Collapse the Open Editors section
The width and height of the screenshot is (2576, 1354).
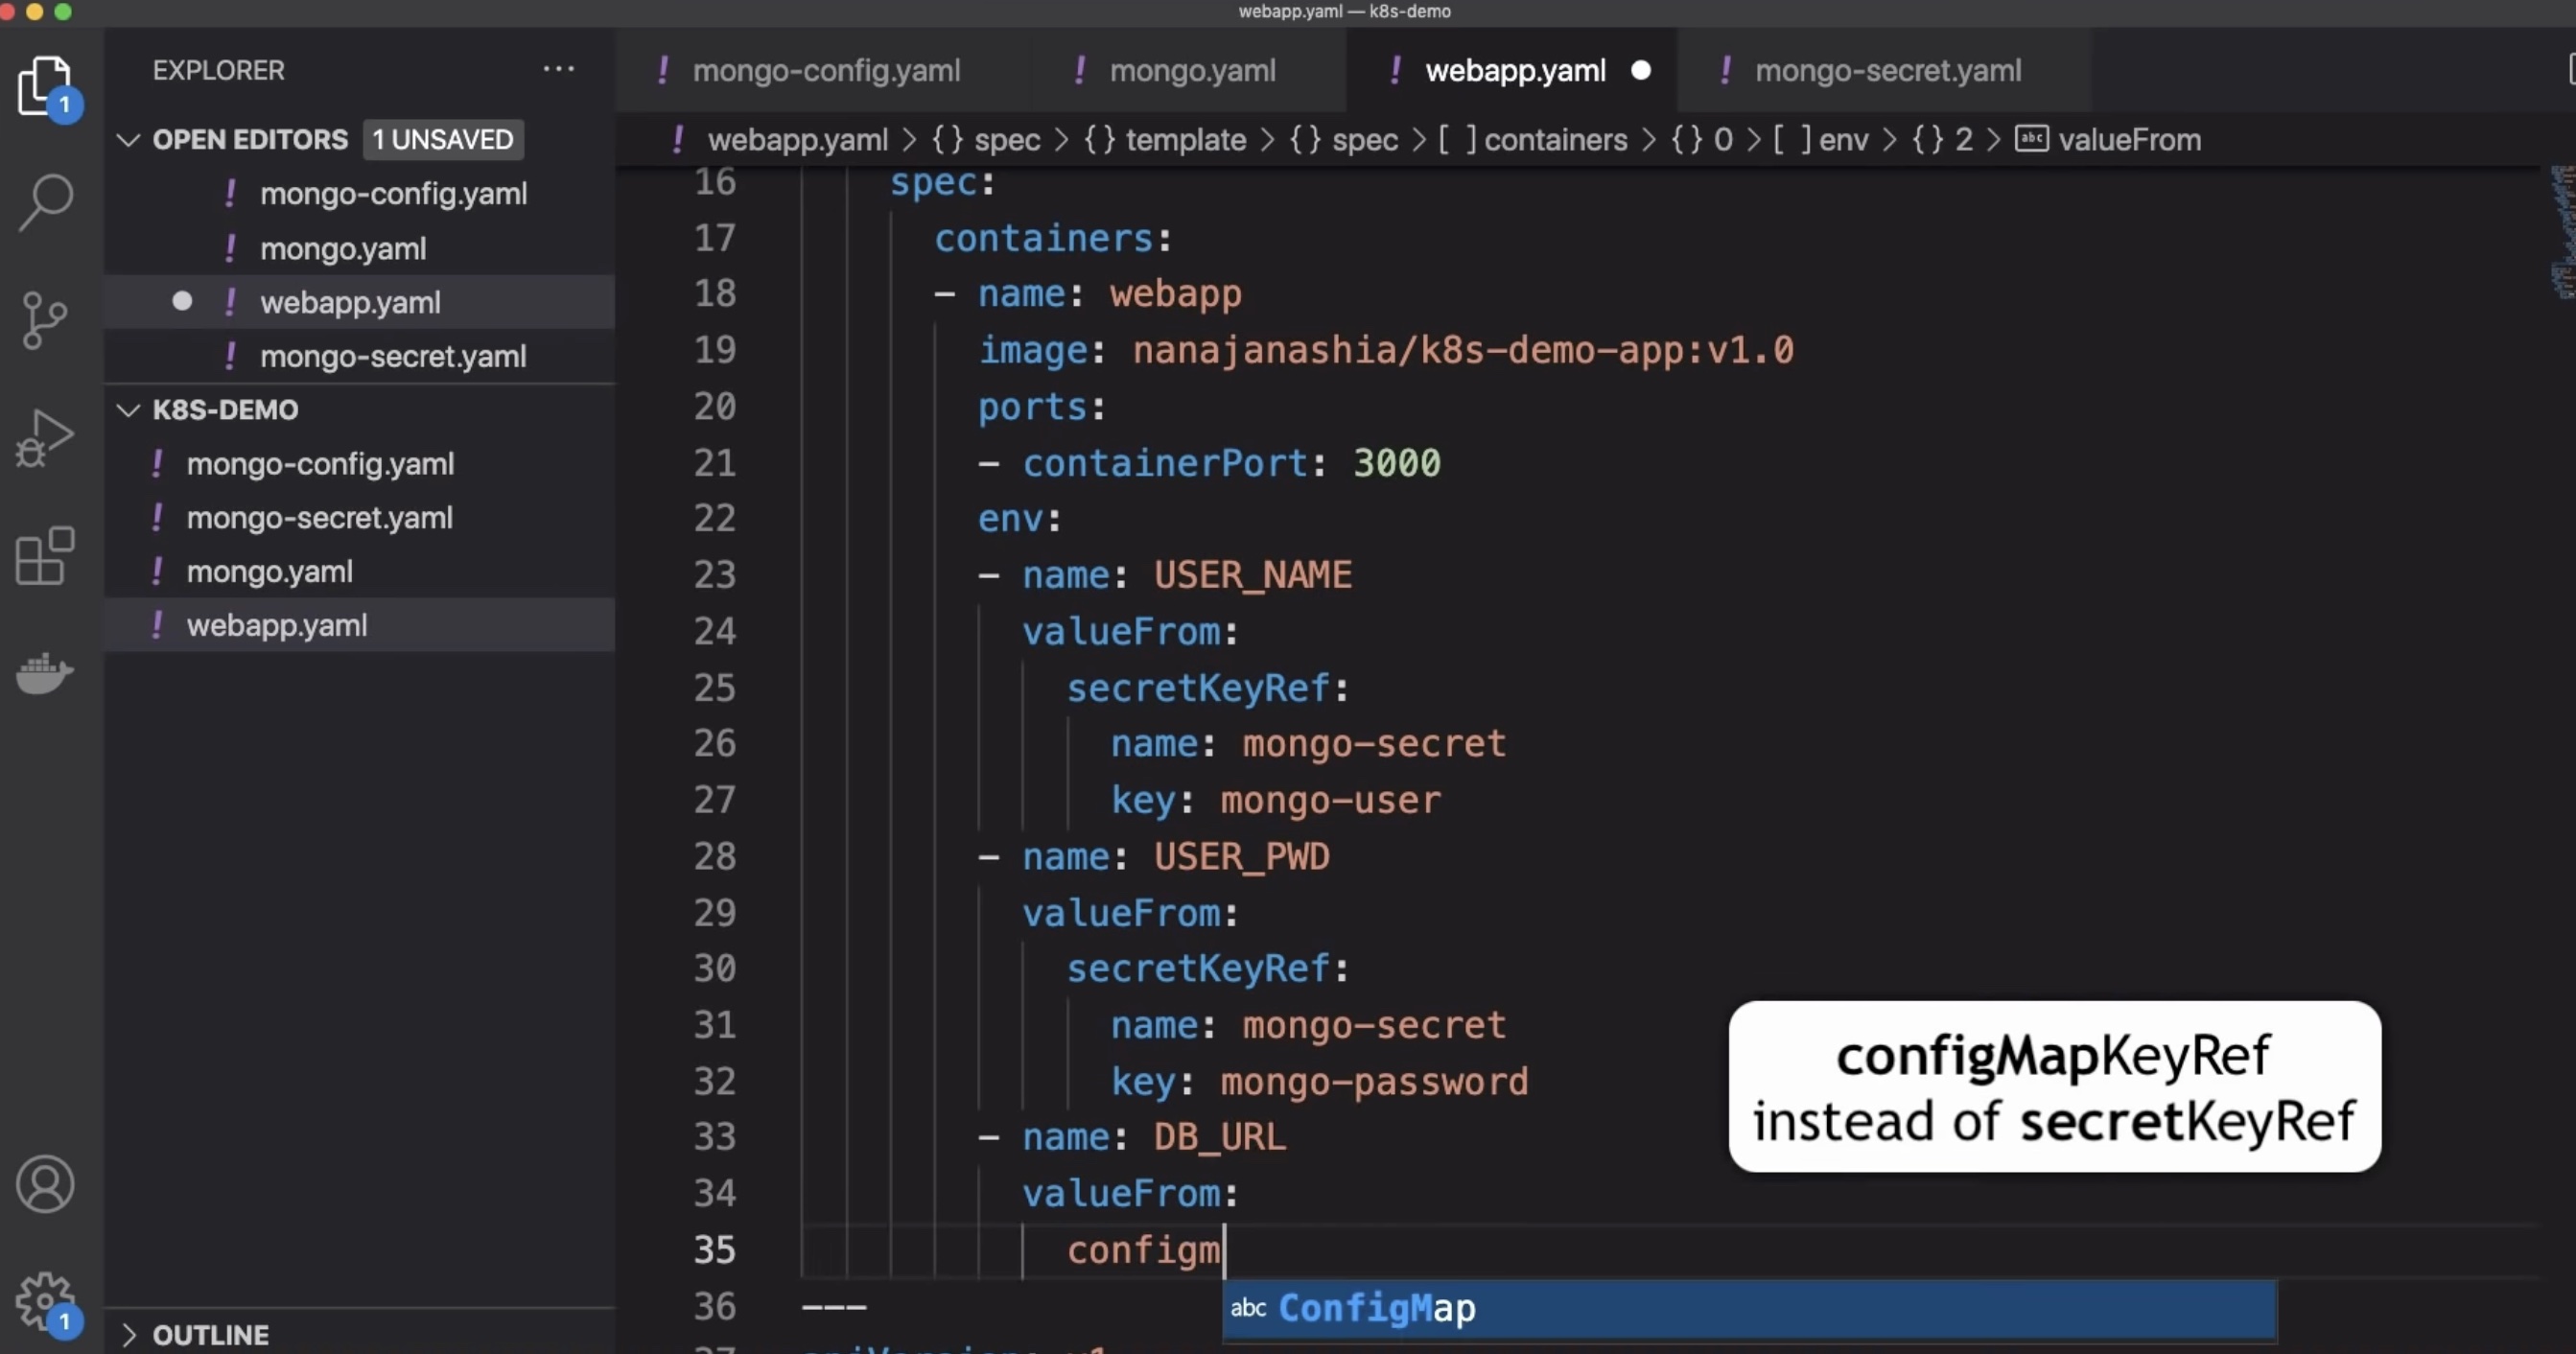click(128, 139)
